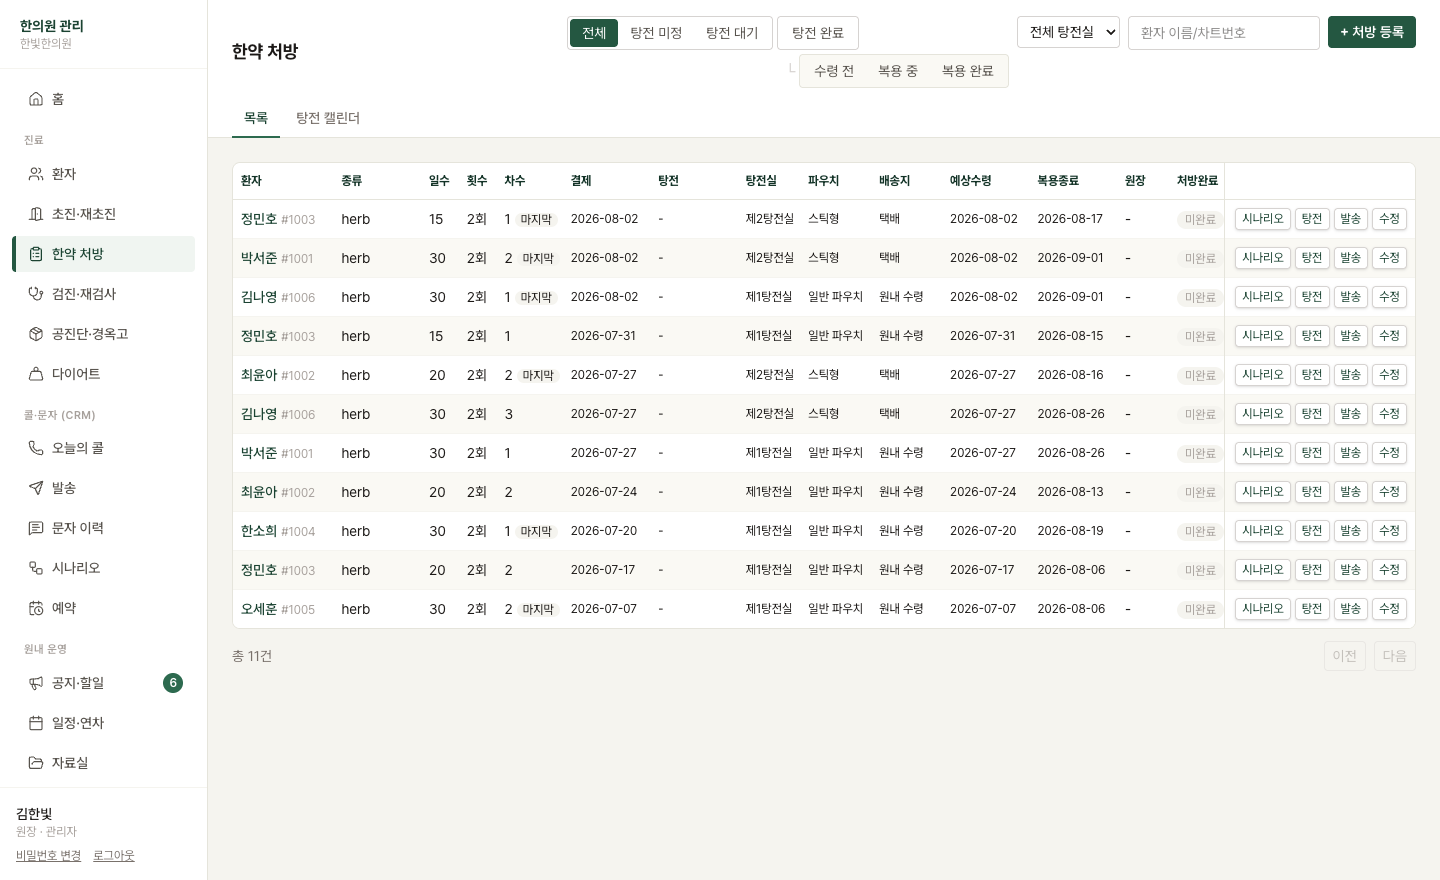Click the 환자 people icon
This screenshot has height=880, width=1440.
click(36, 174)
